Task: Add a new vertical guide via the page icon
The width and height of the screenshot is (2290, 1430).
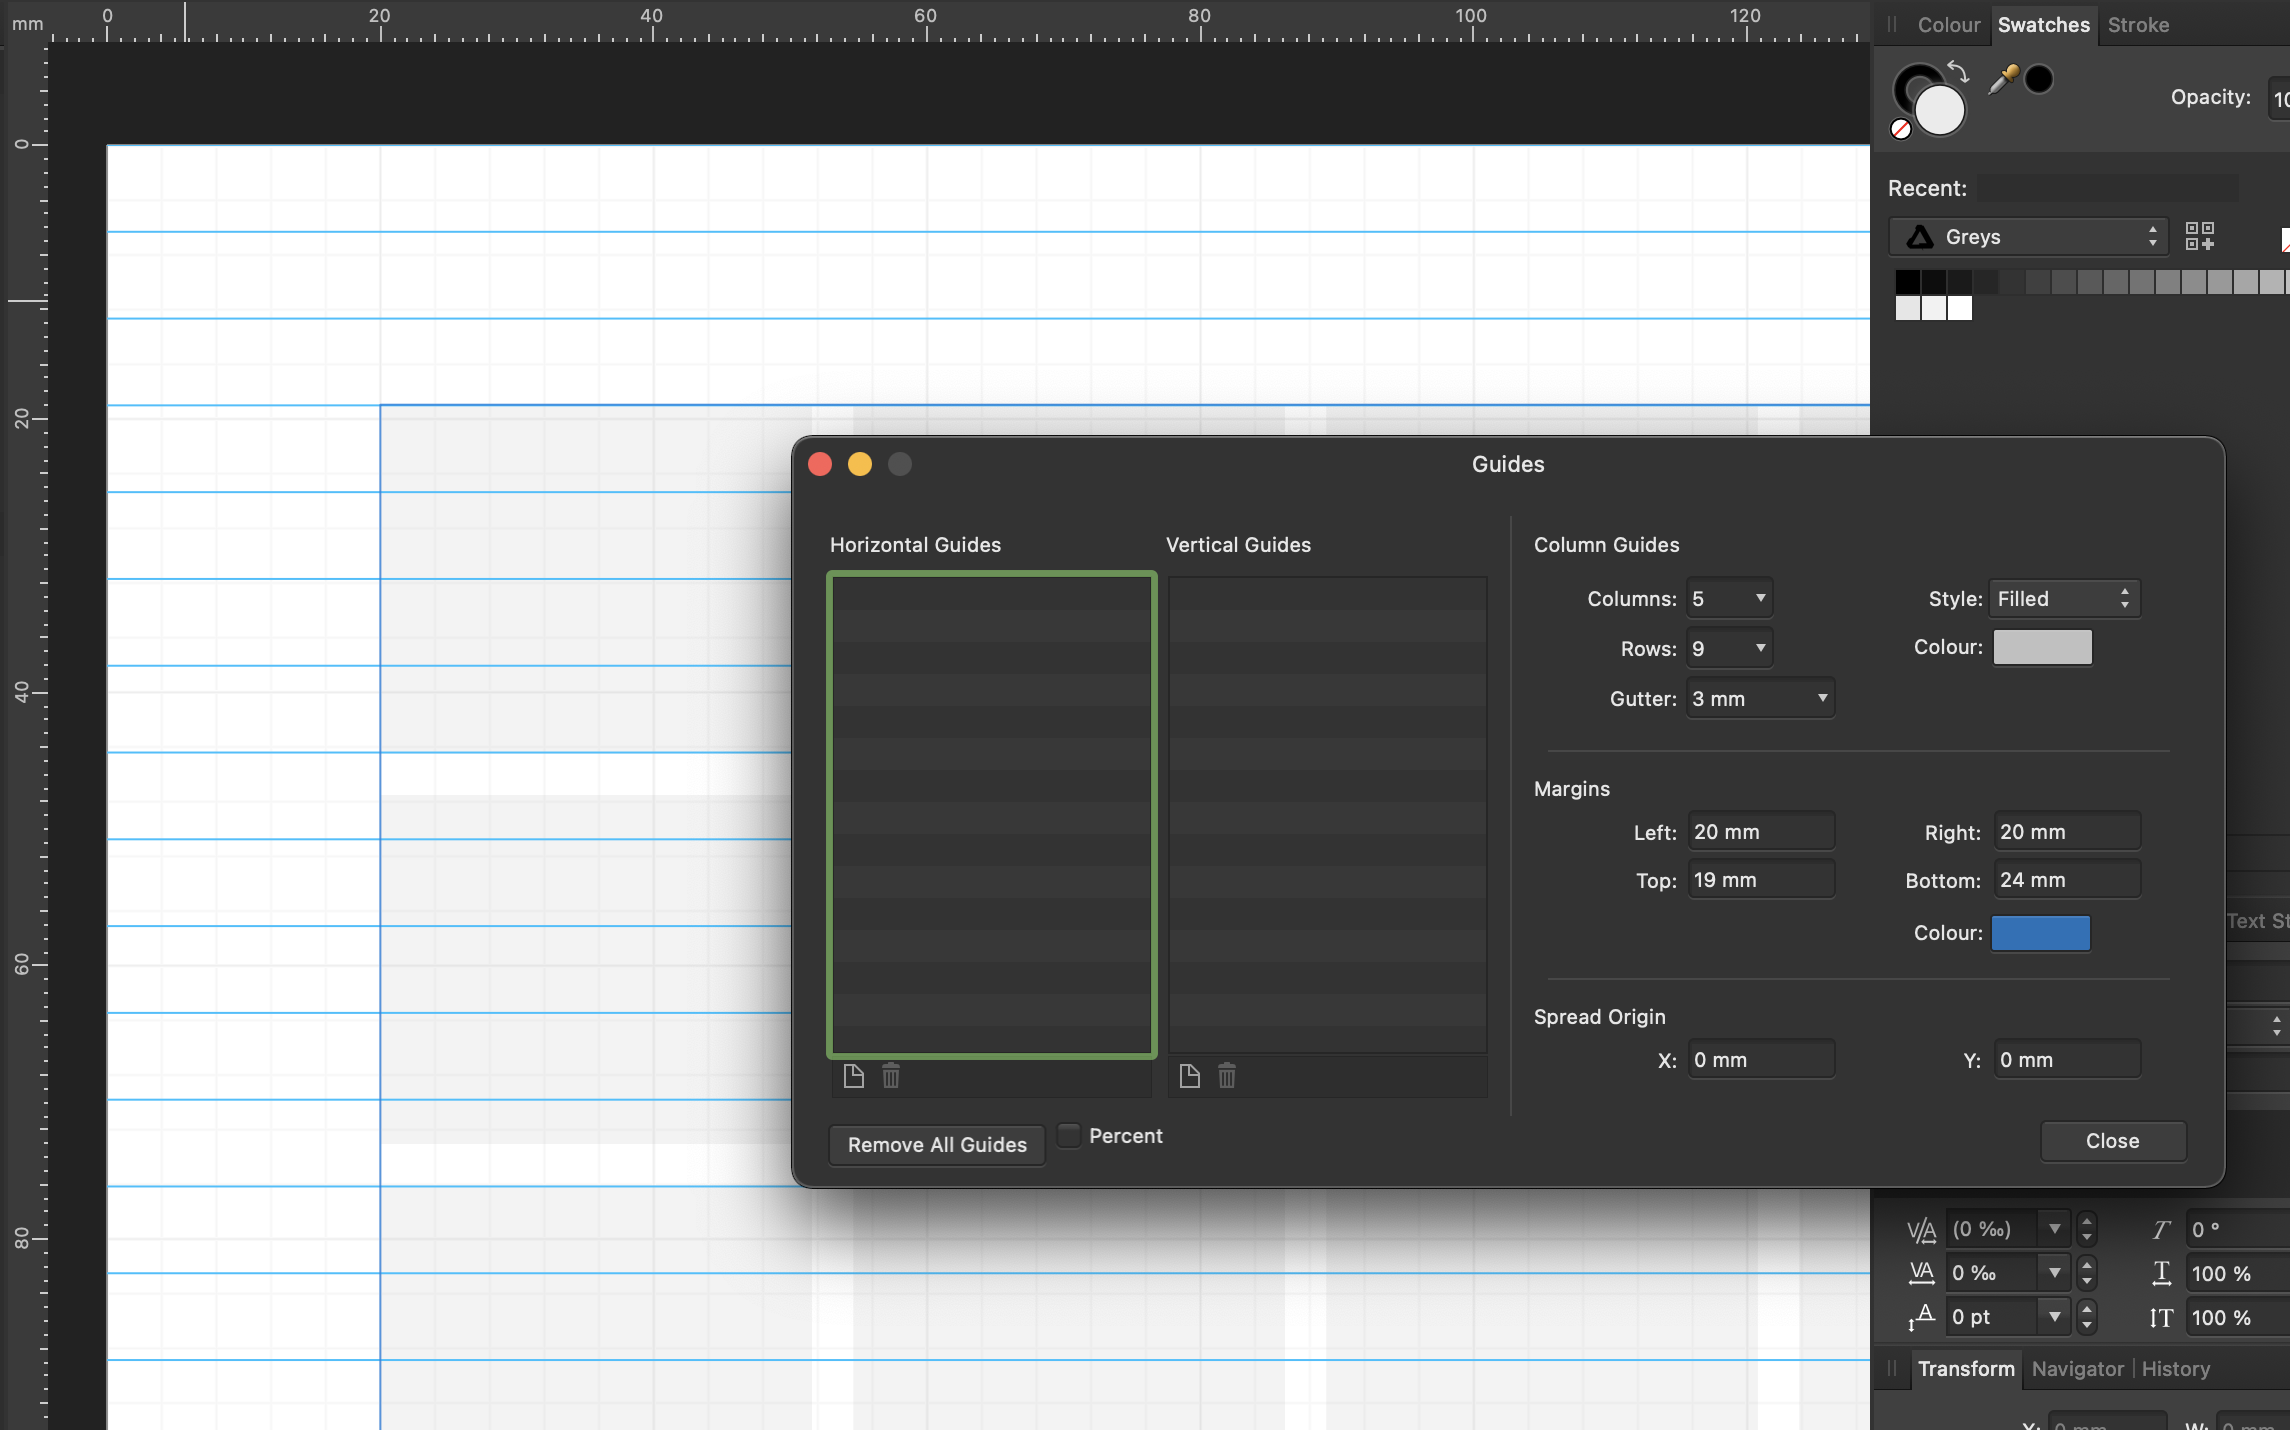Action: (x=1189, y=1076)
